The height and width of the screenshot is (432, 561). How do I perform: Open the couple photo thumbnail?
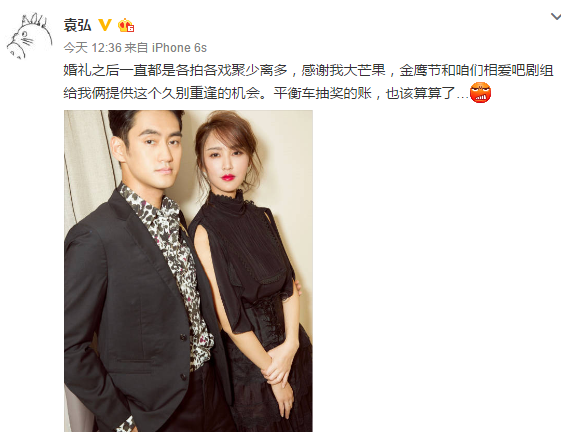(x=188, y=271)
